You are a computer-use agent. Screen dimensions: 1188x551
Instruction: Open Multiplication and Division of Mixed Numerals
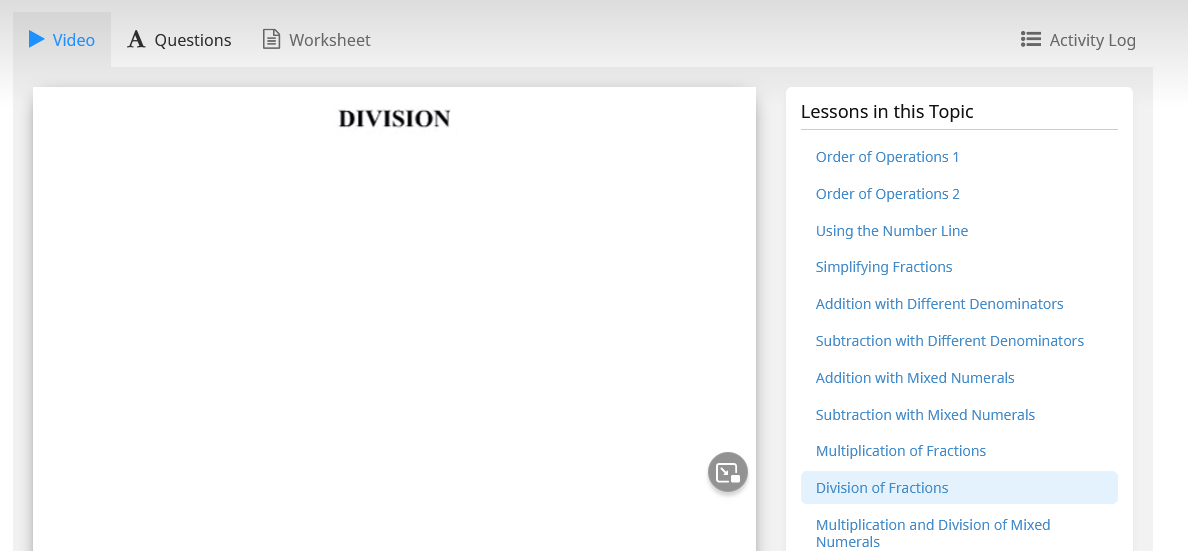pos(932,533)
